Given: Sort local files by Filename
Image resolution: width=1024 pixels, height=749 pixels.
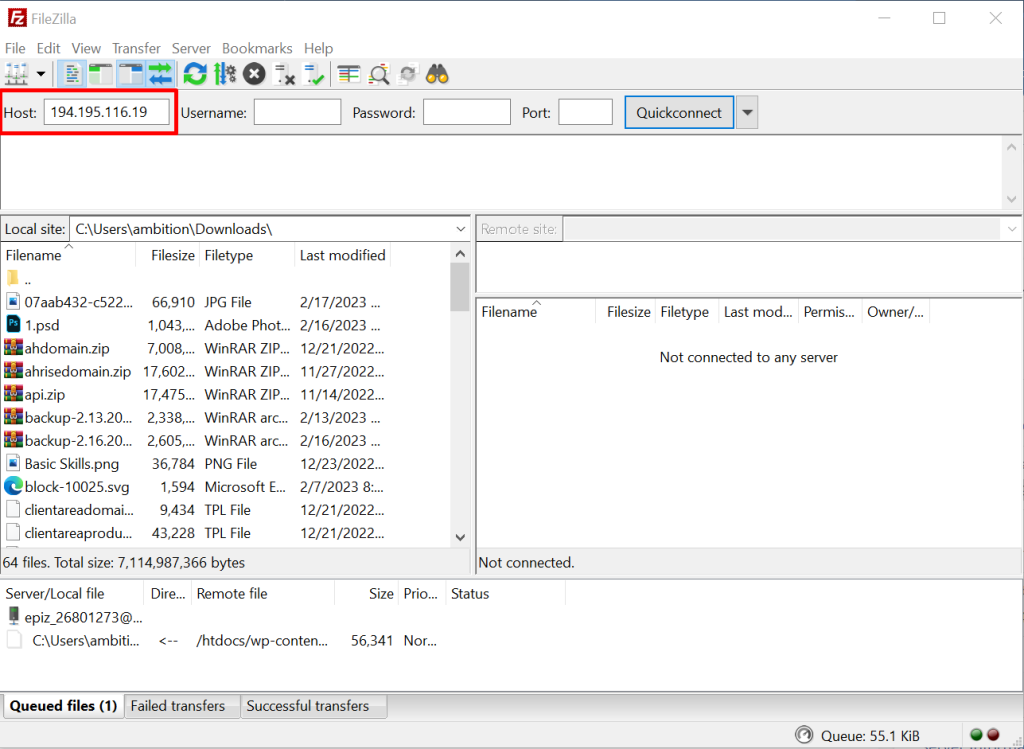Looking at the screenshot, I should click(x=69, y=255).
